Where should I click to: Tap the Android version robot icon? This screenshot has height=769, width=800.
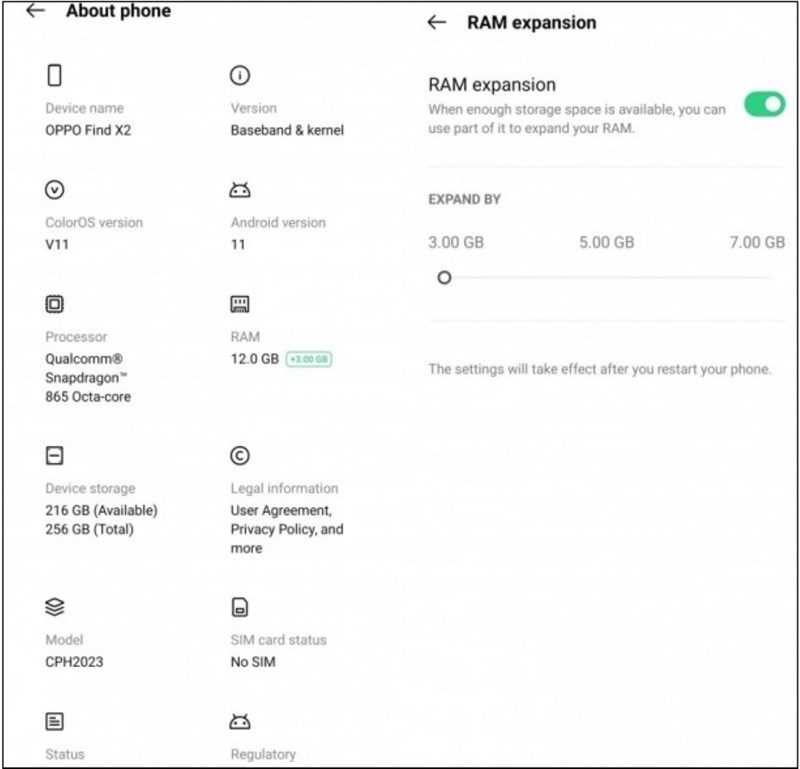(240, 190)
